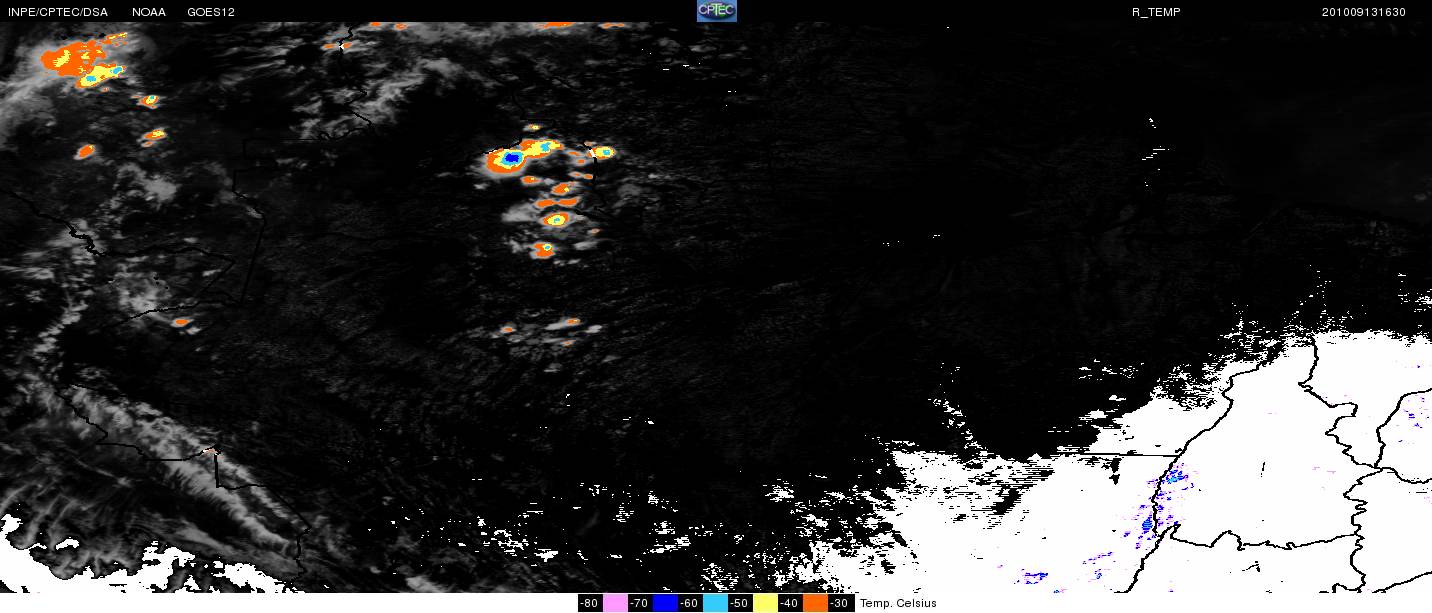Click the INPE/CPTEC/DSA header label

[57, 12]
